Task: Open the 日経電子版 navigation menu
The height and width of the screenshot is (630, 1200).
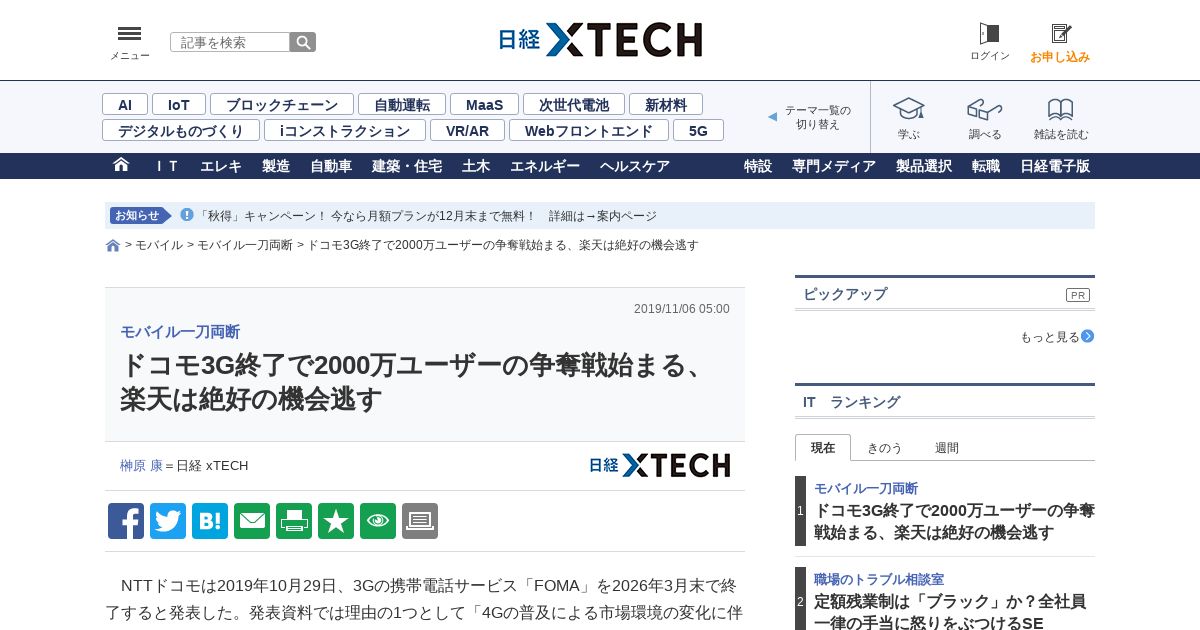Action: pos(1055,166)
